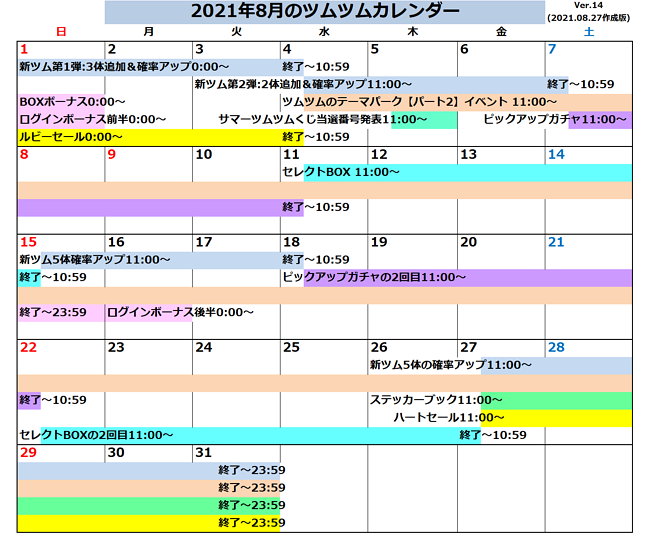
Task: Click the ツムツムのテーマパーク【パート2】 event
Action: click(420, 102)
